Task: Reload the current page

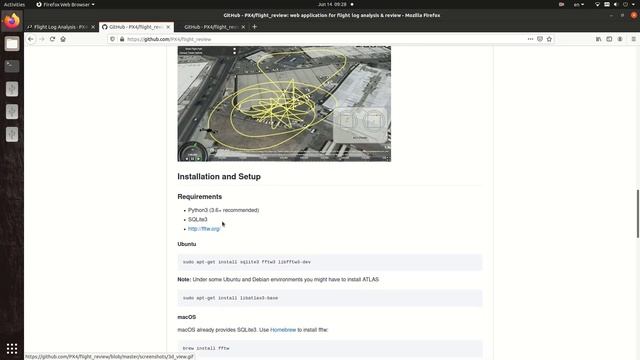Action: 52,39
